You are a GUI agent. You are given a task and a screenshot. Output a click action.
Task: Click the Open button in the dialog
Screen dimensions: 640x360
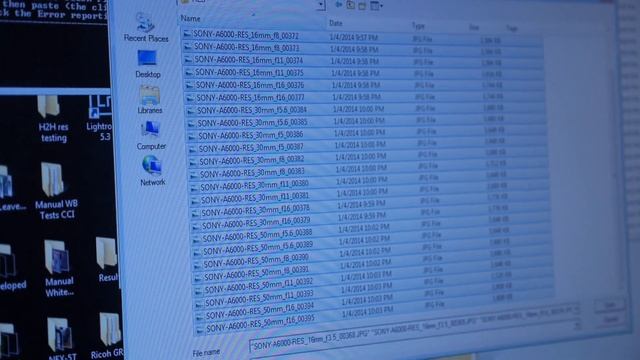(x=610, y=305)
